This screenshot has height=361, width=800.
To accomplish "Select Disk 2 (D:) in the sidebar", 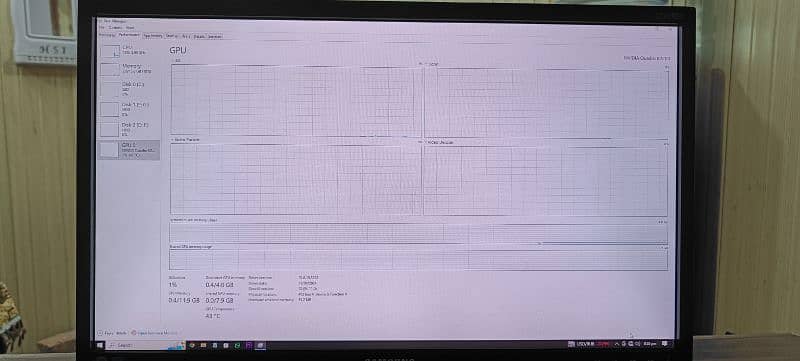I will pos(129,129).
